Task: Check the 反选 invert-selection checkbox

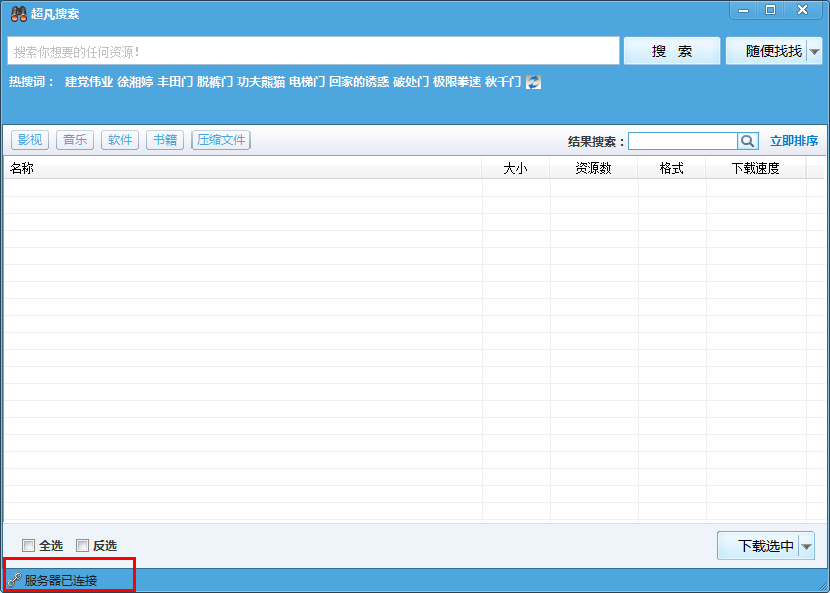Action: [x=82, y=545]
